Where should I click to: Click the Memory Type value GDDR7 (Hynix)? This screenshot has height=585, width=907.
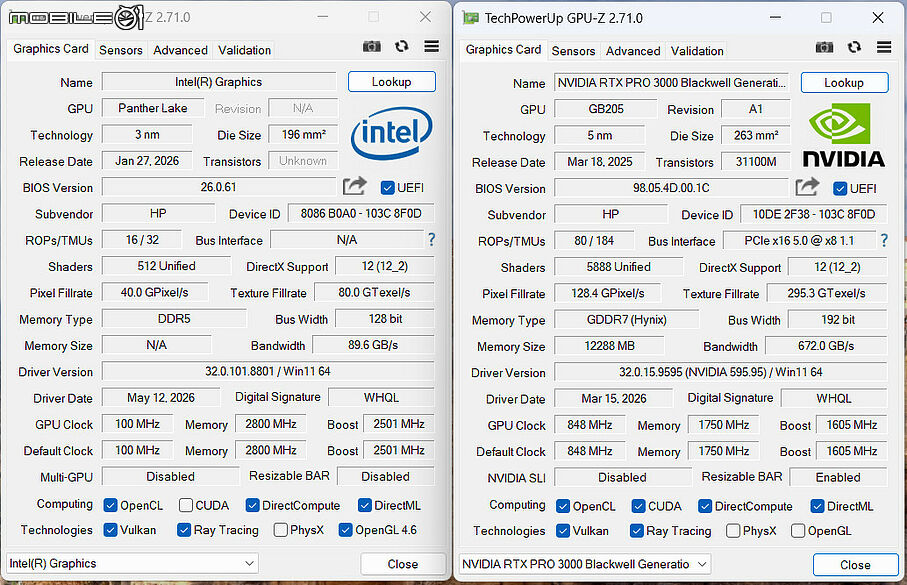[626, 319]
